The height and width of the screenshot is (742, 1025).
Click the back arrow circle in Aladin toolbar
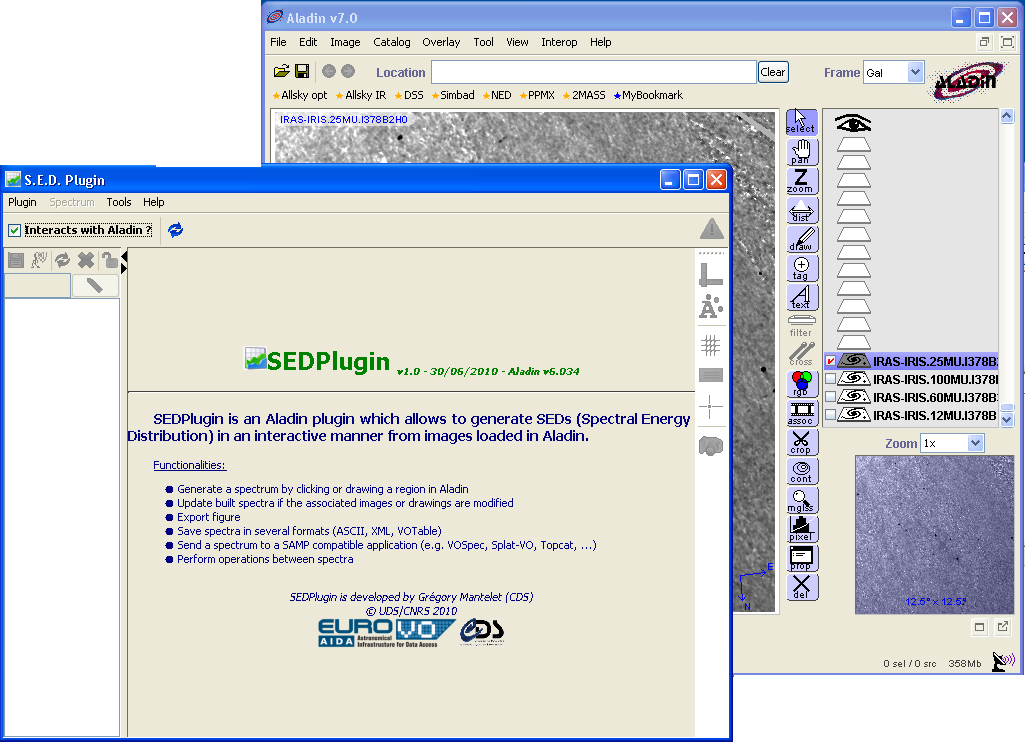(329, 71)
